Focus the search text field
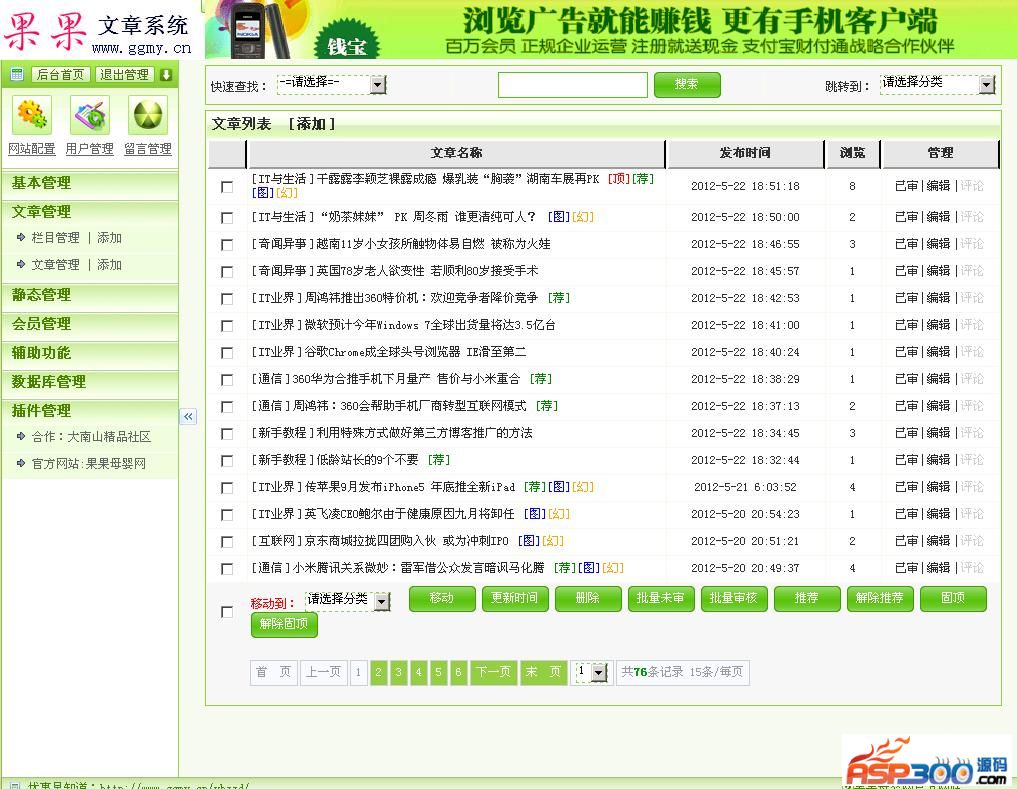Image resolution: width=1017 pixels, height=789 pixels. tap(572, 85)
